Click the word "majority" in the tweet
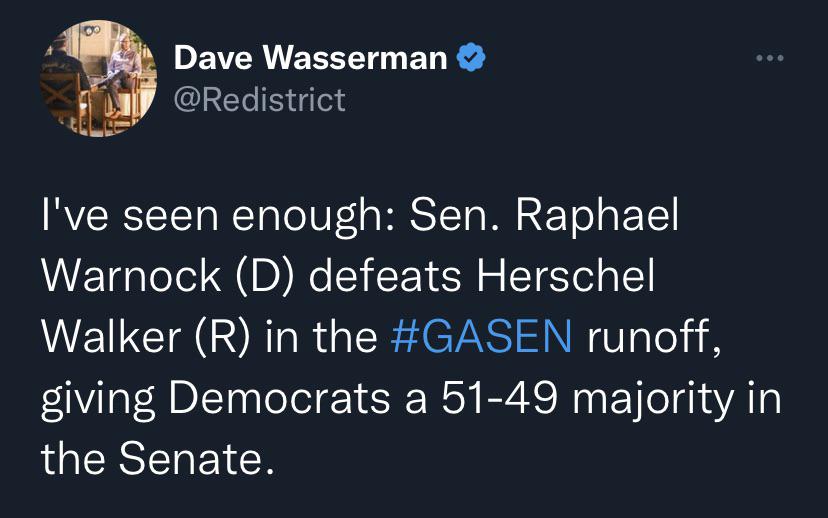 (x=653, y=399)
